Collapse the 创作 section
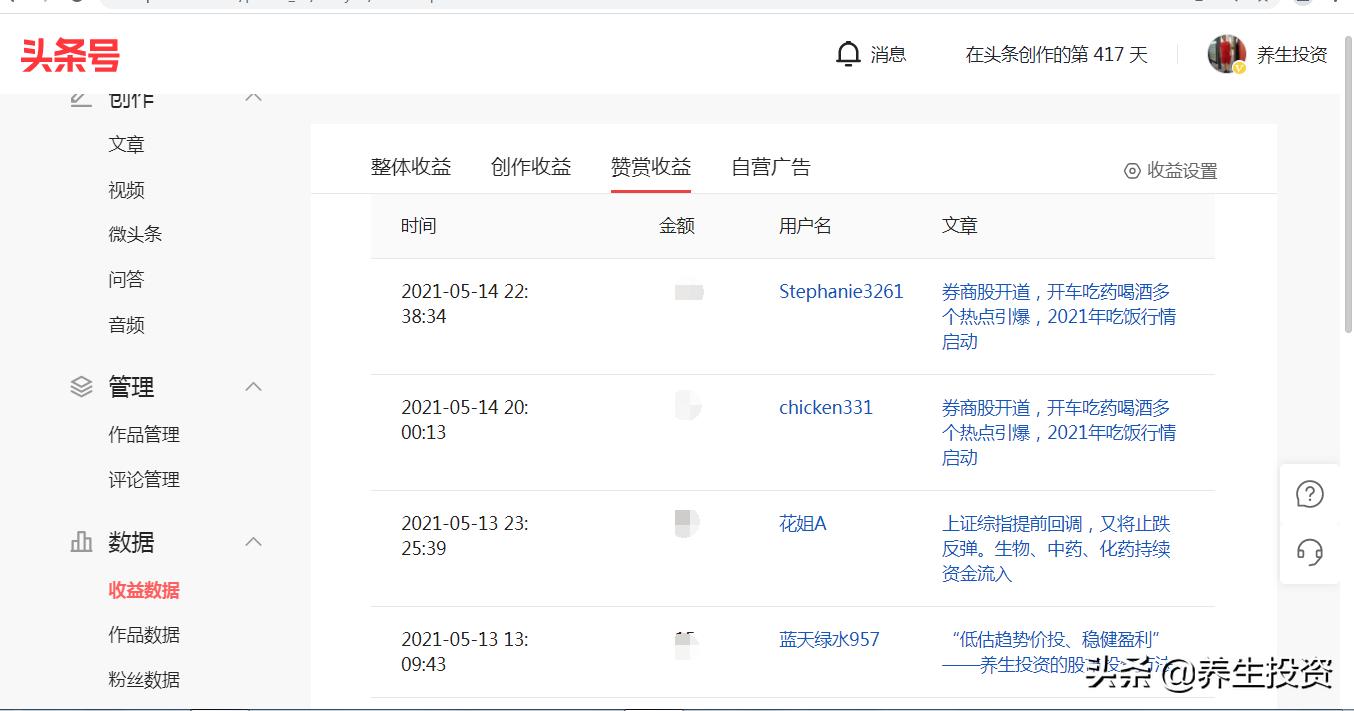Viewport: 1354px width, 711px height. point(253,97)
